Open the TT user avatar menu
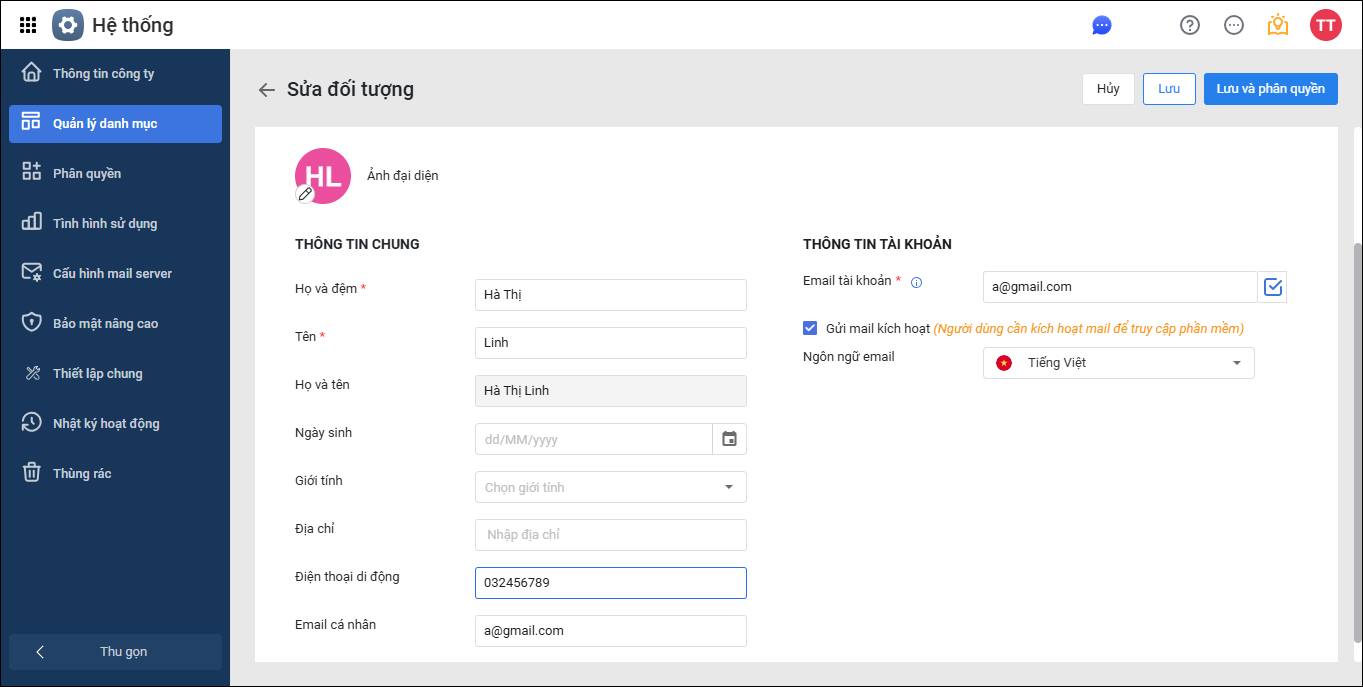Screen dimensions: 1363x687 pos(1325,26)
